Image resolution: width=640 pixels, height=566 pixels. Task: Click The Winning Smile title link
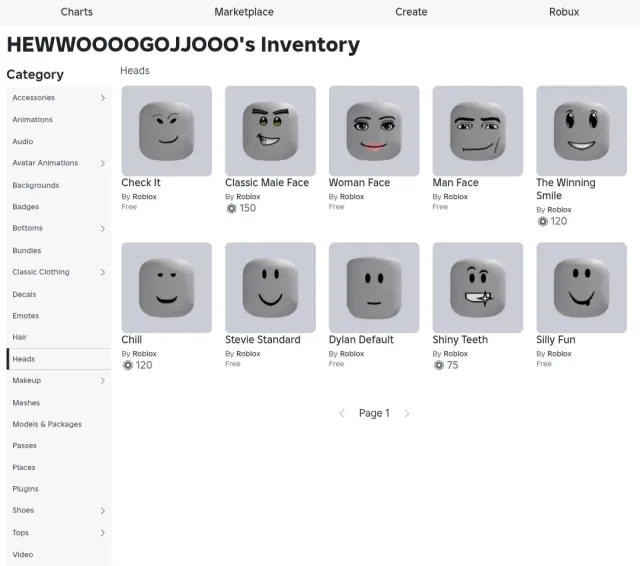click(566, 189)
